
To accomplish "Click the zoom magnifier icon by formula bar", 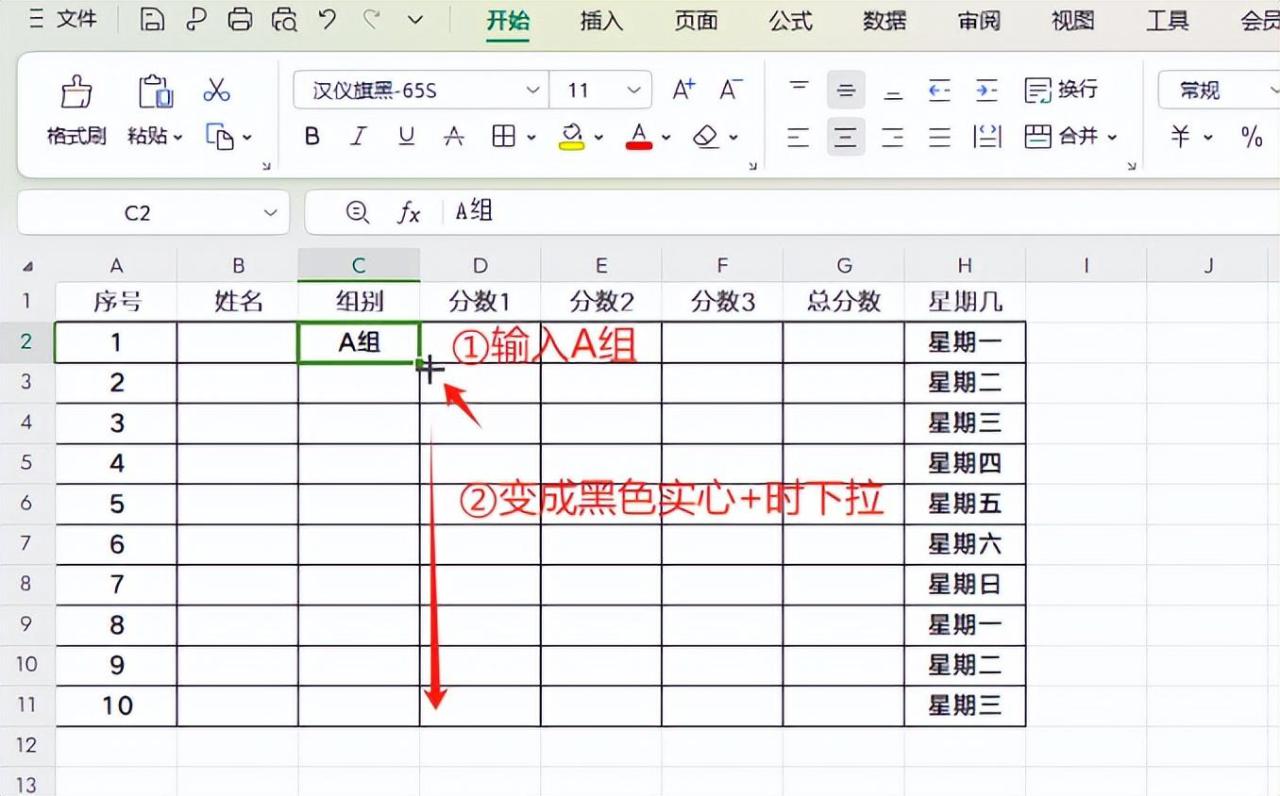I will [357, 212].
